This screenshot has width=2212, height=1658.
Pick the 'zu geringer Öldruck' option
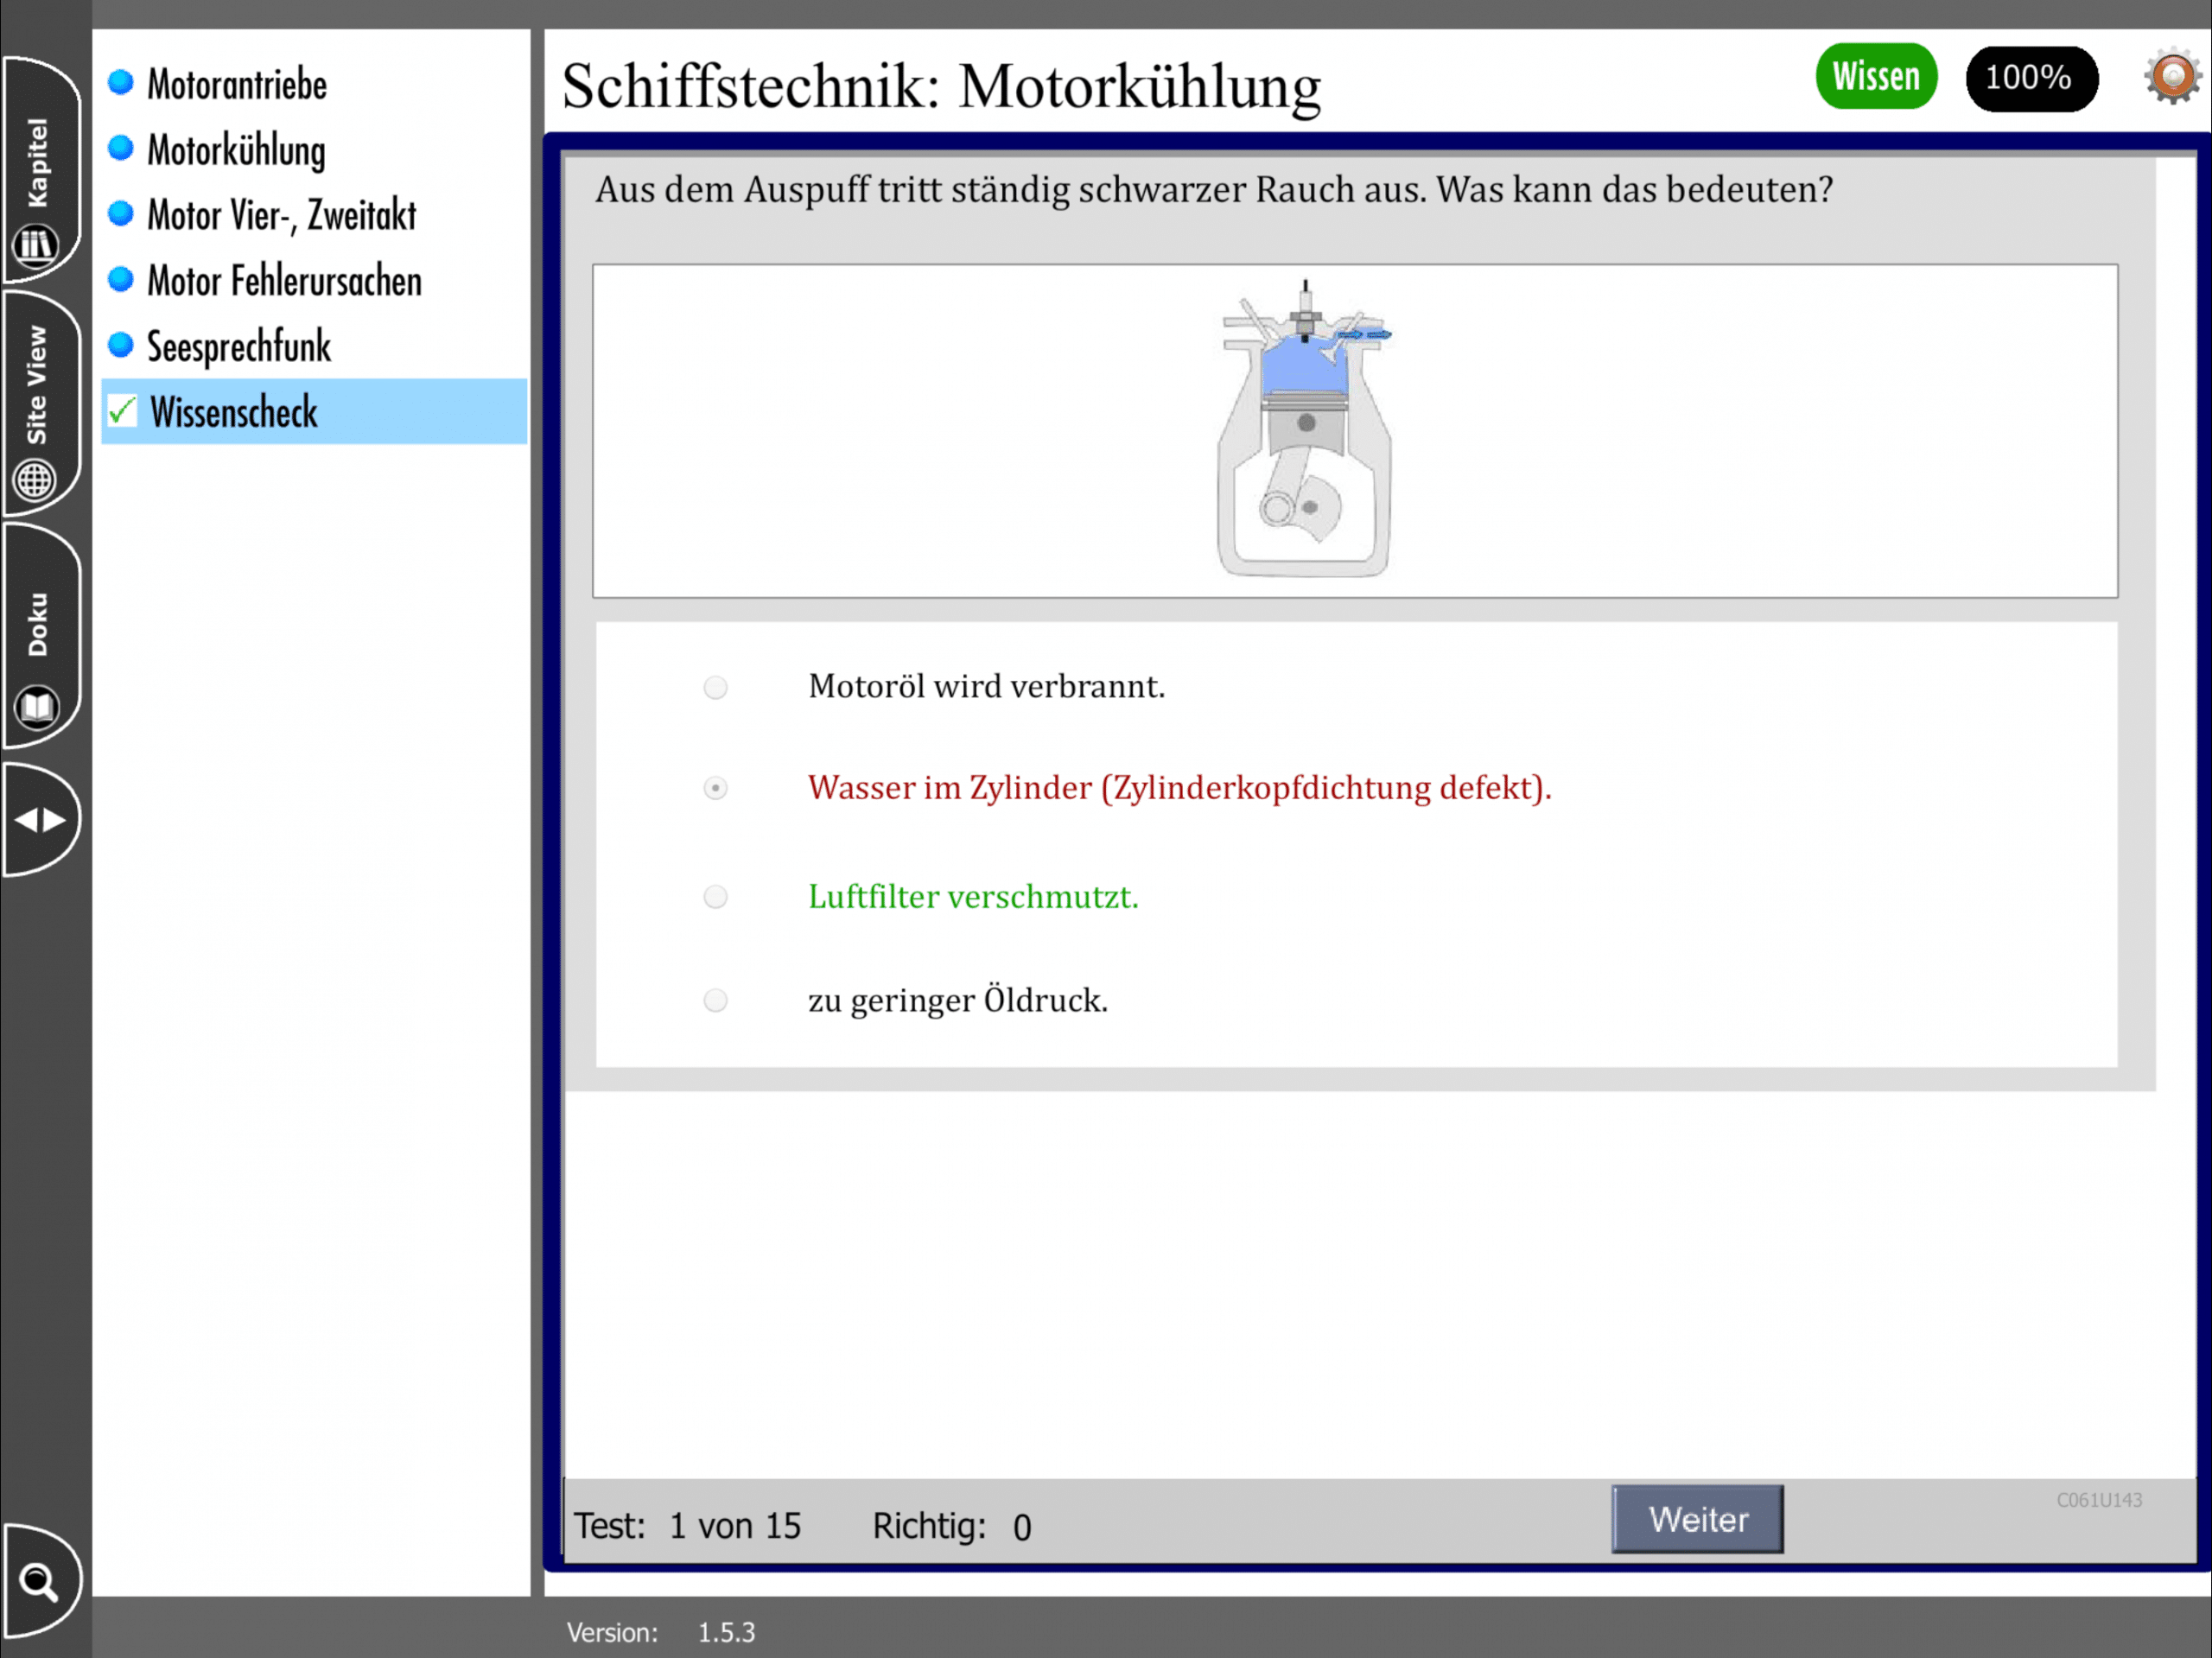point(715,1000)
